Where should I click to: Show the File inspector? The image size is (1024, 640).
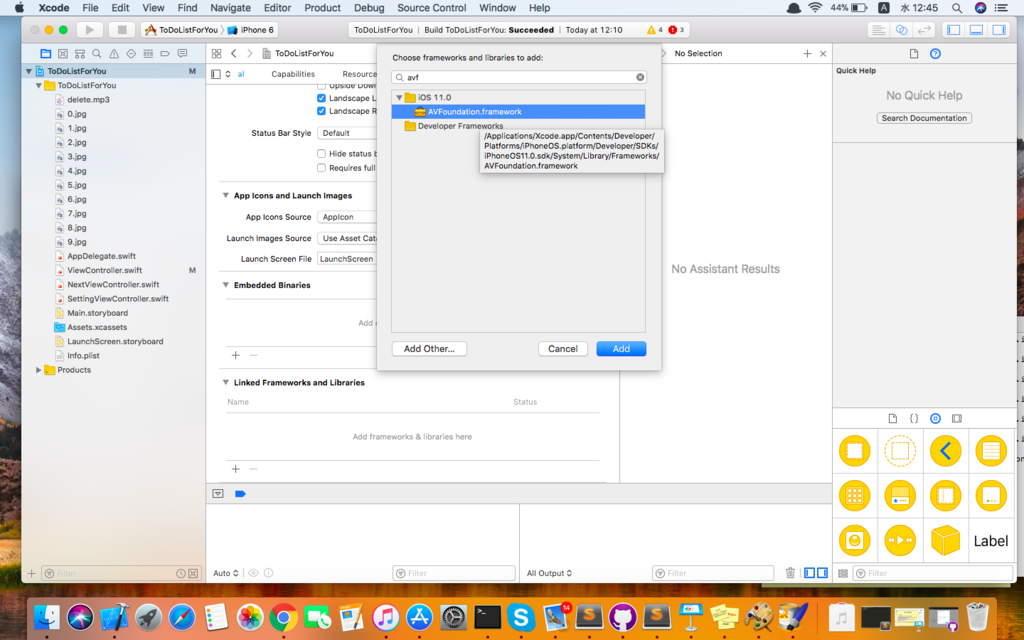point(914,54)
